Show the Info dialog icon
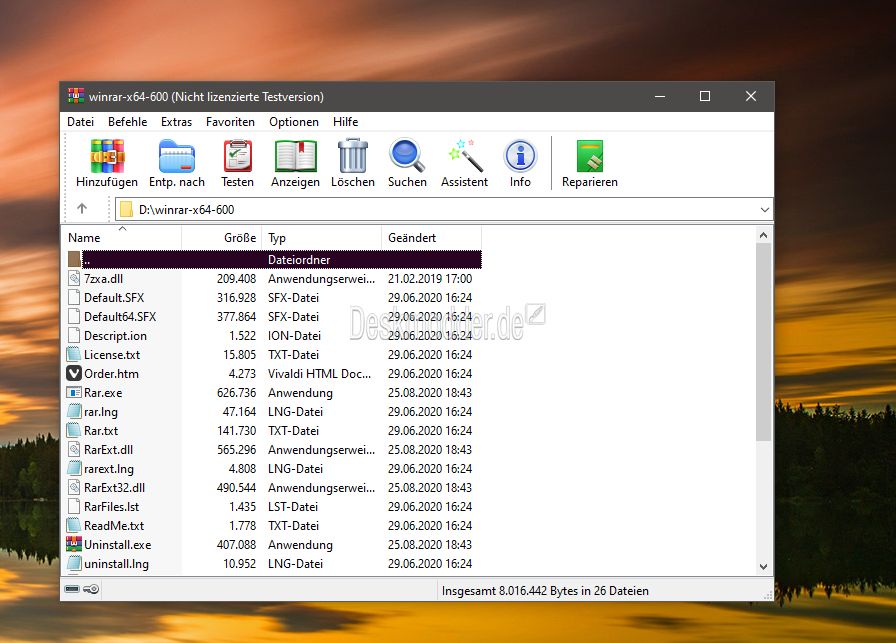This screenshot has height=643, width=896. pyautogui.click(x=520, y=155)
